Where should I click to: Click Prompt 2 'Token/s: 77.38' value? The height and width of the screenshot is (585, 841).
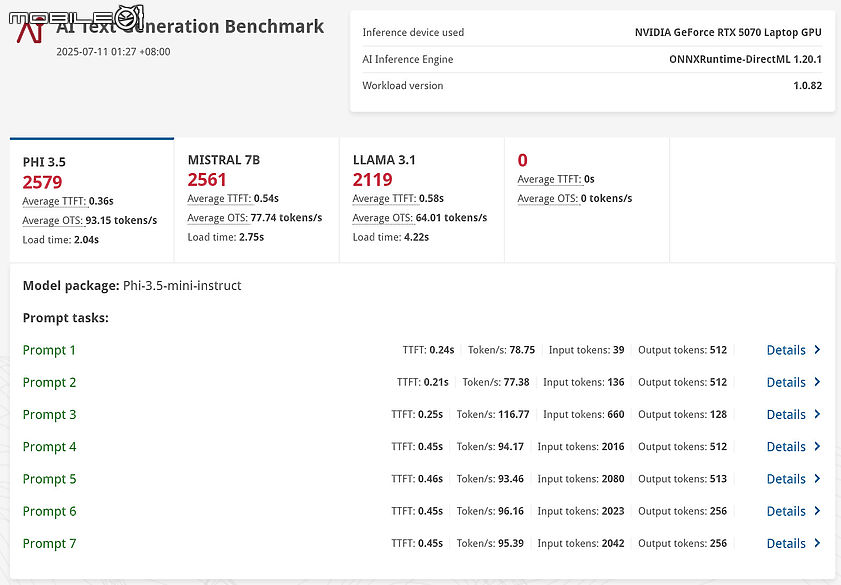tap(496, 382)
